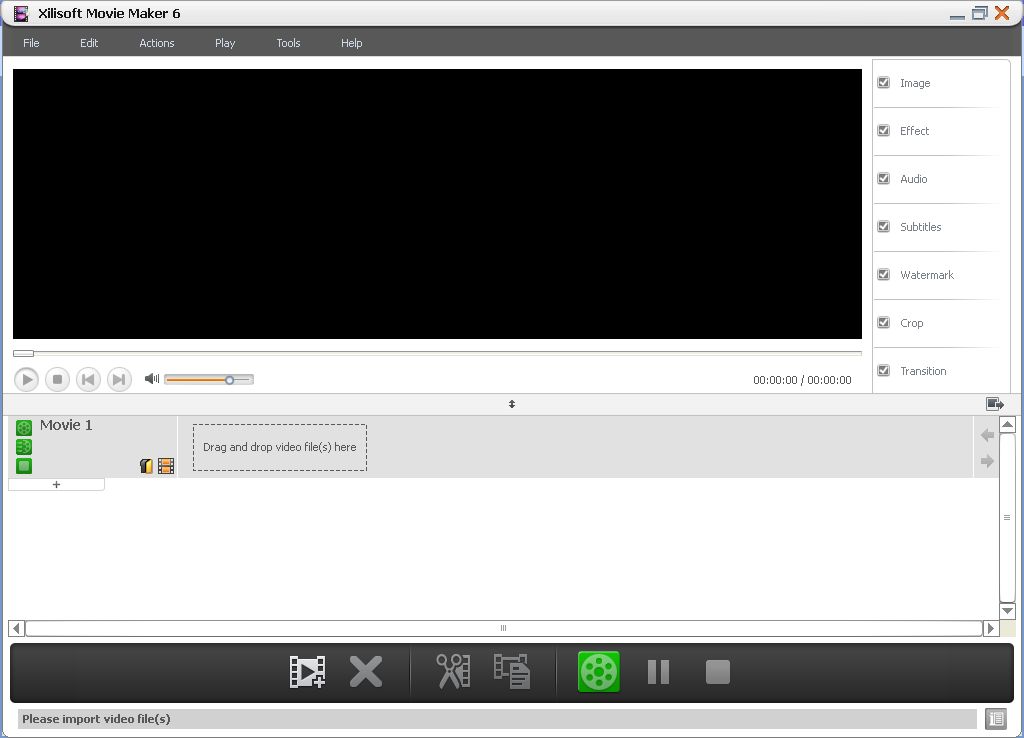
Task: Start conversion with the green movie reel icon
Action: [597, 671]
